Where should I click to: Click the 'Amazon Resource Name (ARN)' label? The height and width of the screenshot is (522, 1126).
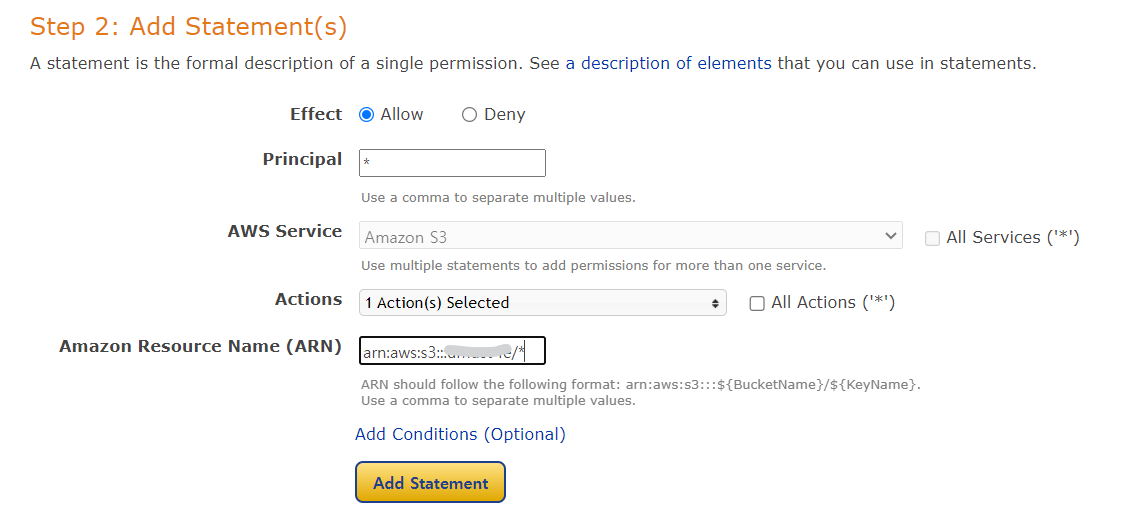[x=200, y=346]
